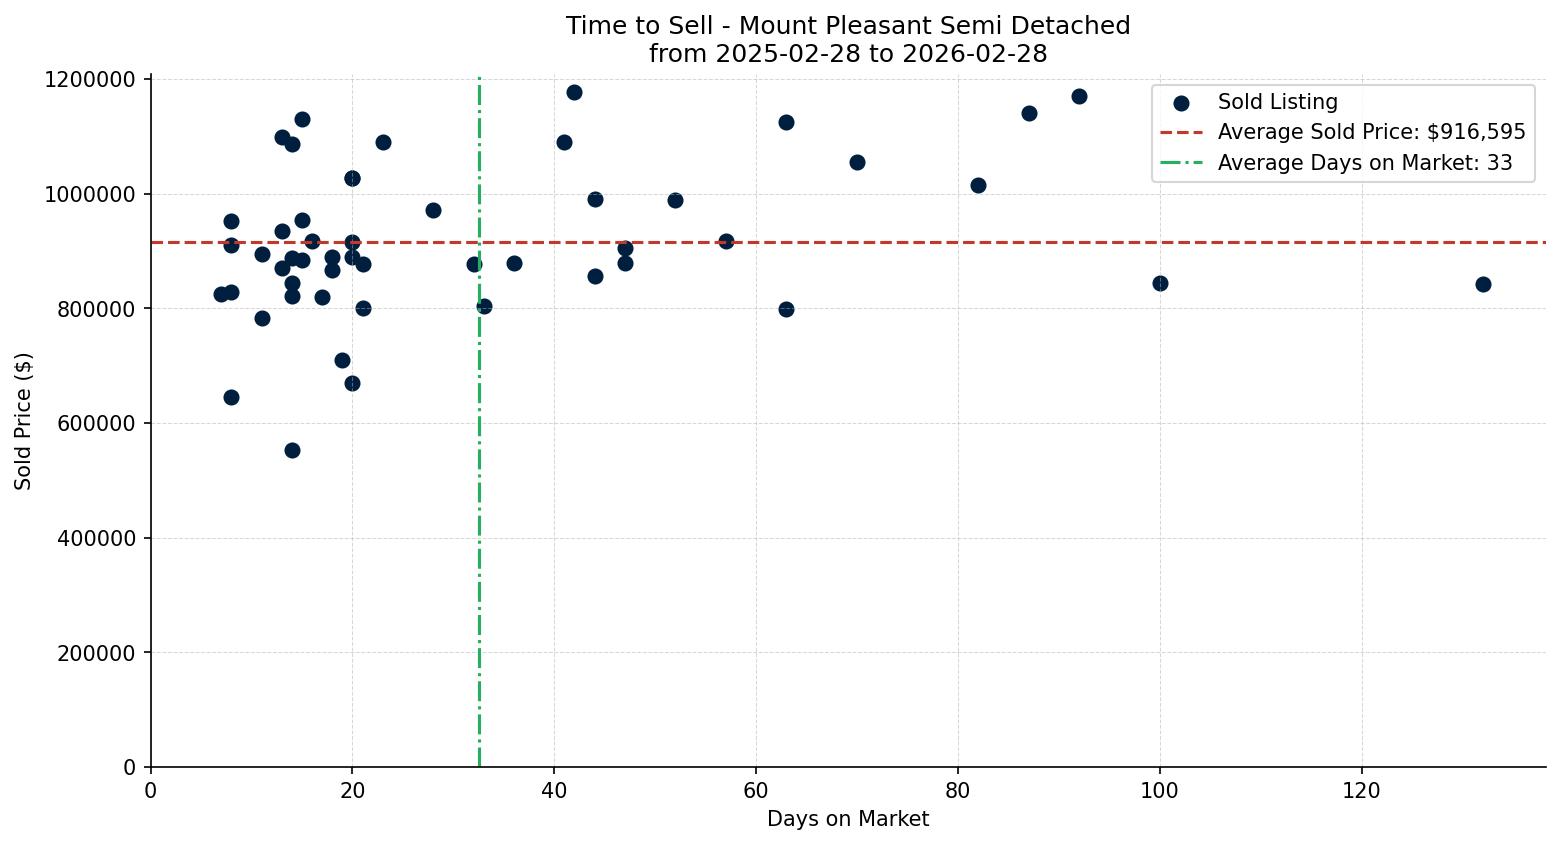
Task: Click the 1200000 y-axis tick label
Action: (90, 79)
